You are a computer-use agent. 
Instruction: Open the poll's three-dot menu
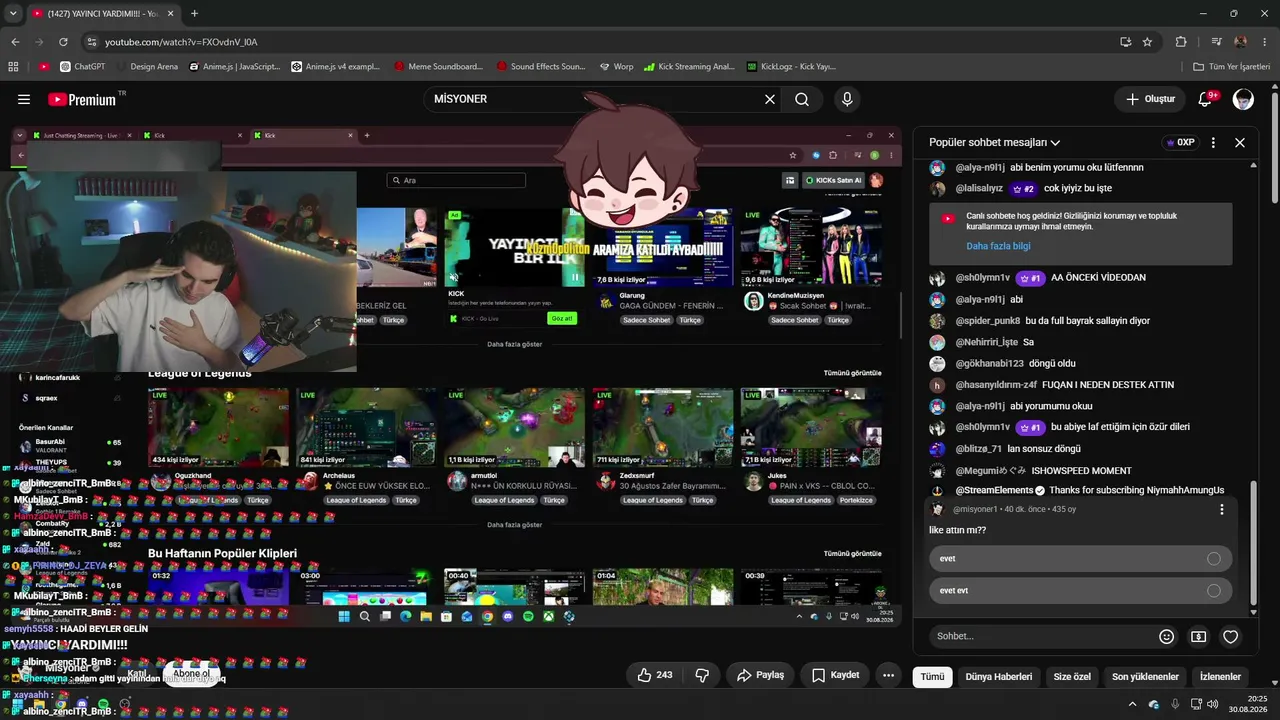point(1221,510)
